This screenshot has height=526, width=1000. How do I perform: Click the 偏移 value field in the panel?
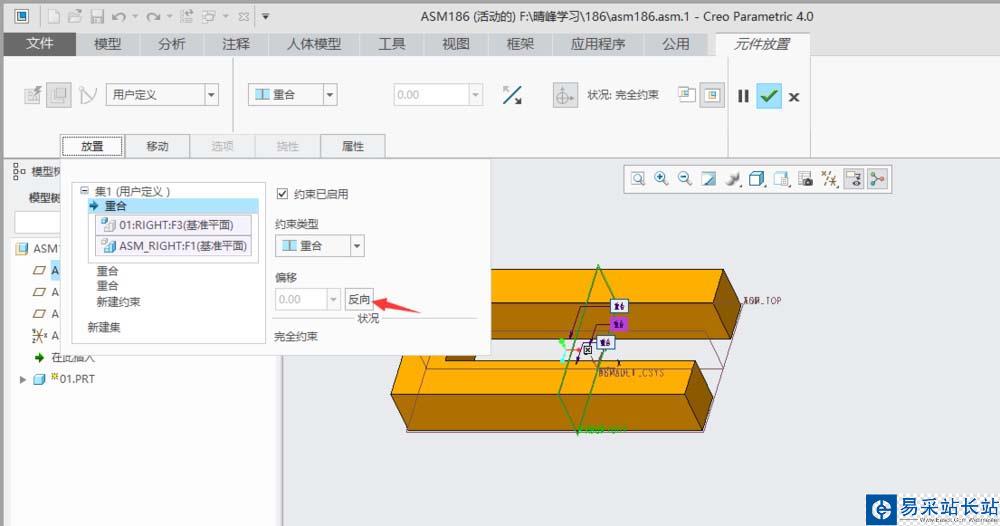(302, 299)
